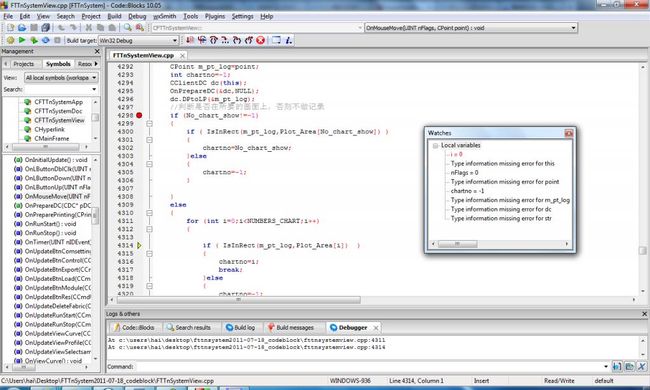Toggle the breakpoint on line 4298
The width and height of the screenshot is (650, 390).
click(x=139, y=115)
